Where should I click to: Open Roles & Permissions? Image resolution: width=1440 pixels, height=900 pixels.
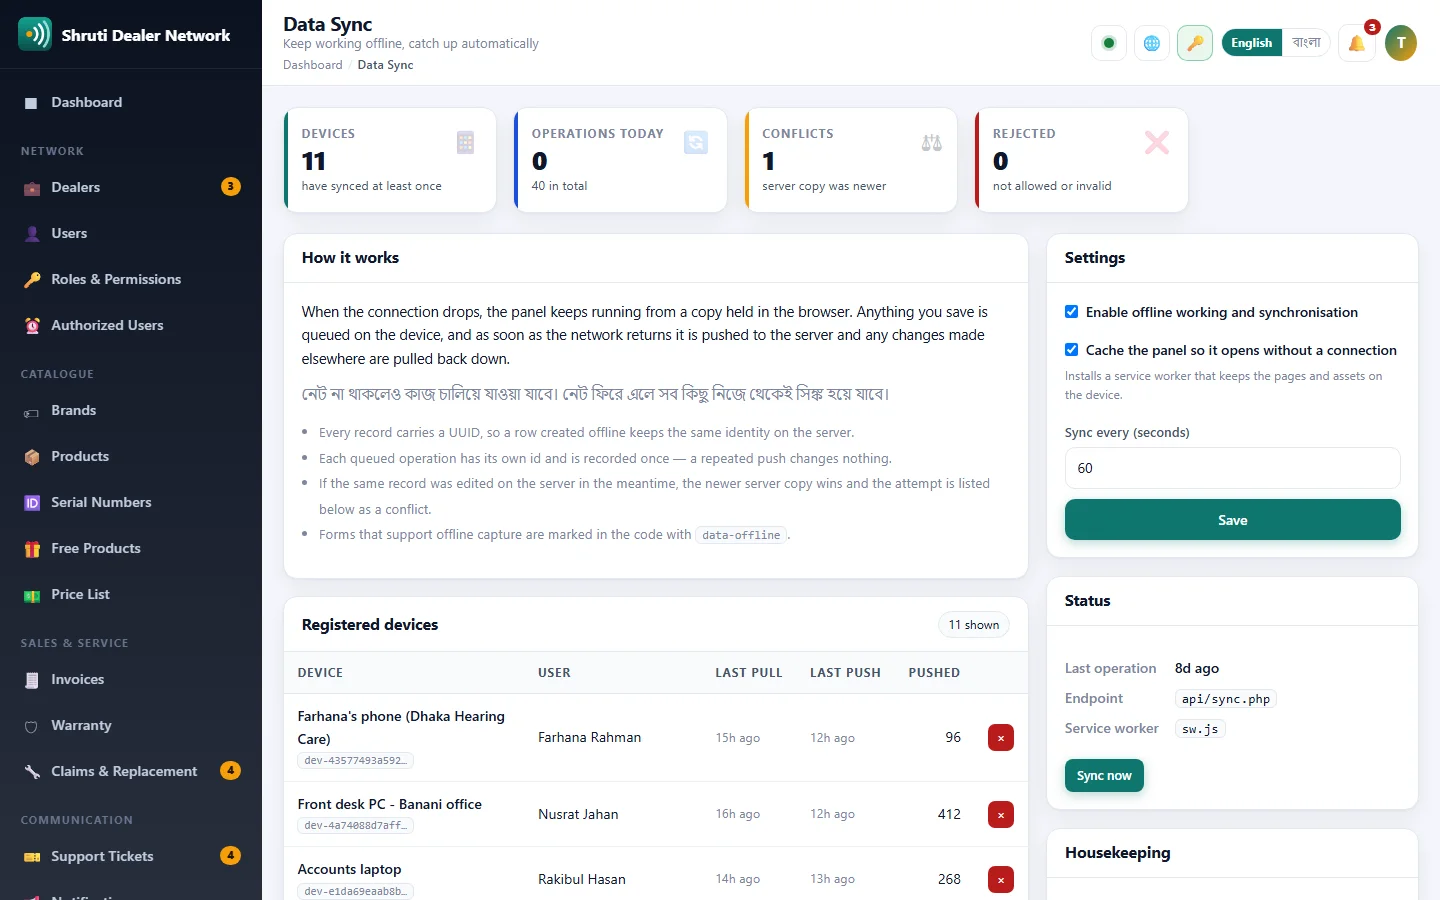click(x=131, y=280)
